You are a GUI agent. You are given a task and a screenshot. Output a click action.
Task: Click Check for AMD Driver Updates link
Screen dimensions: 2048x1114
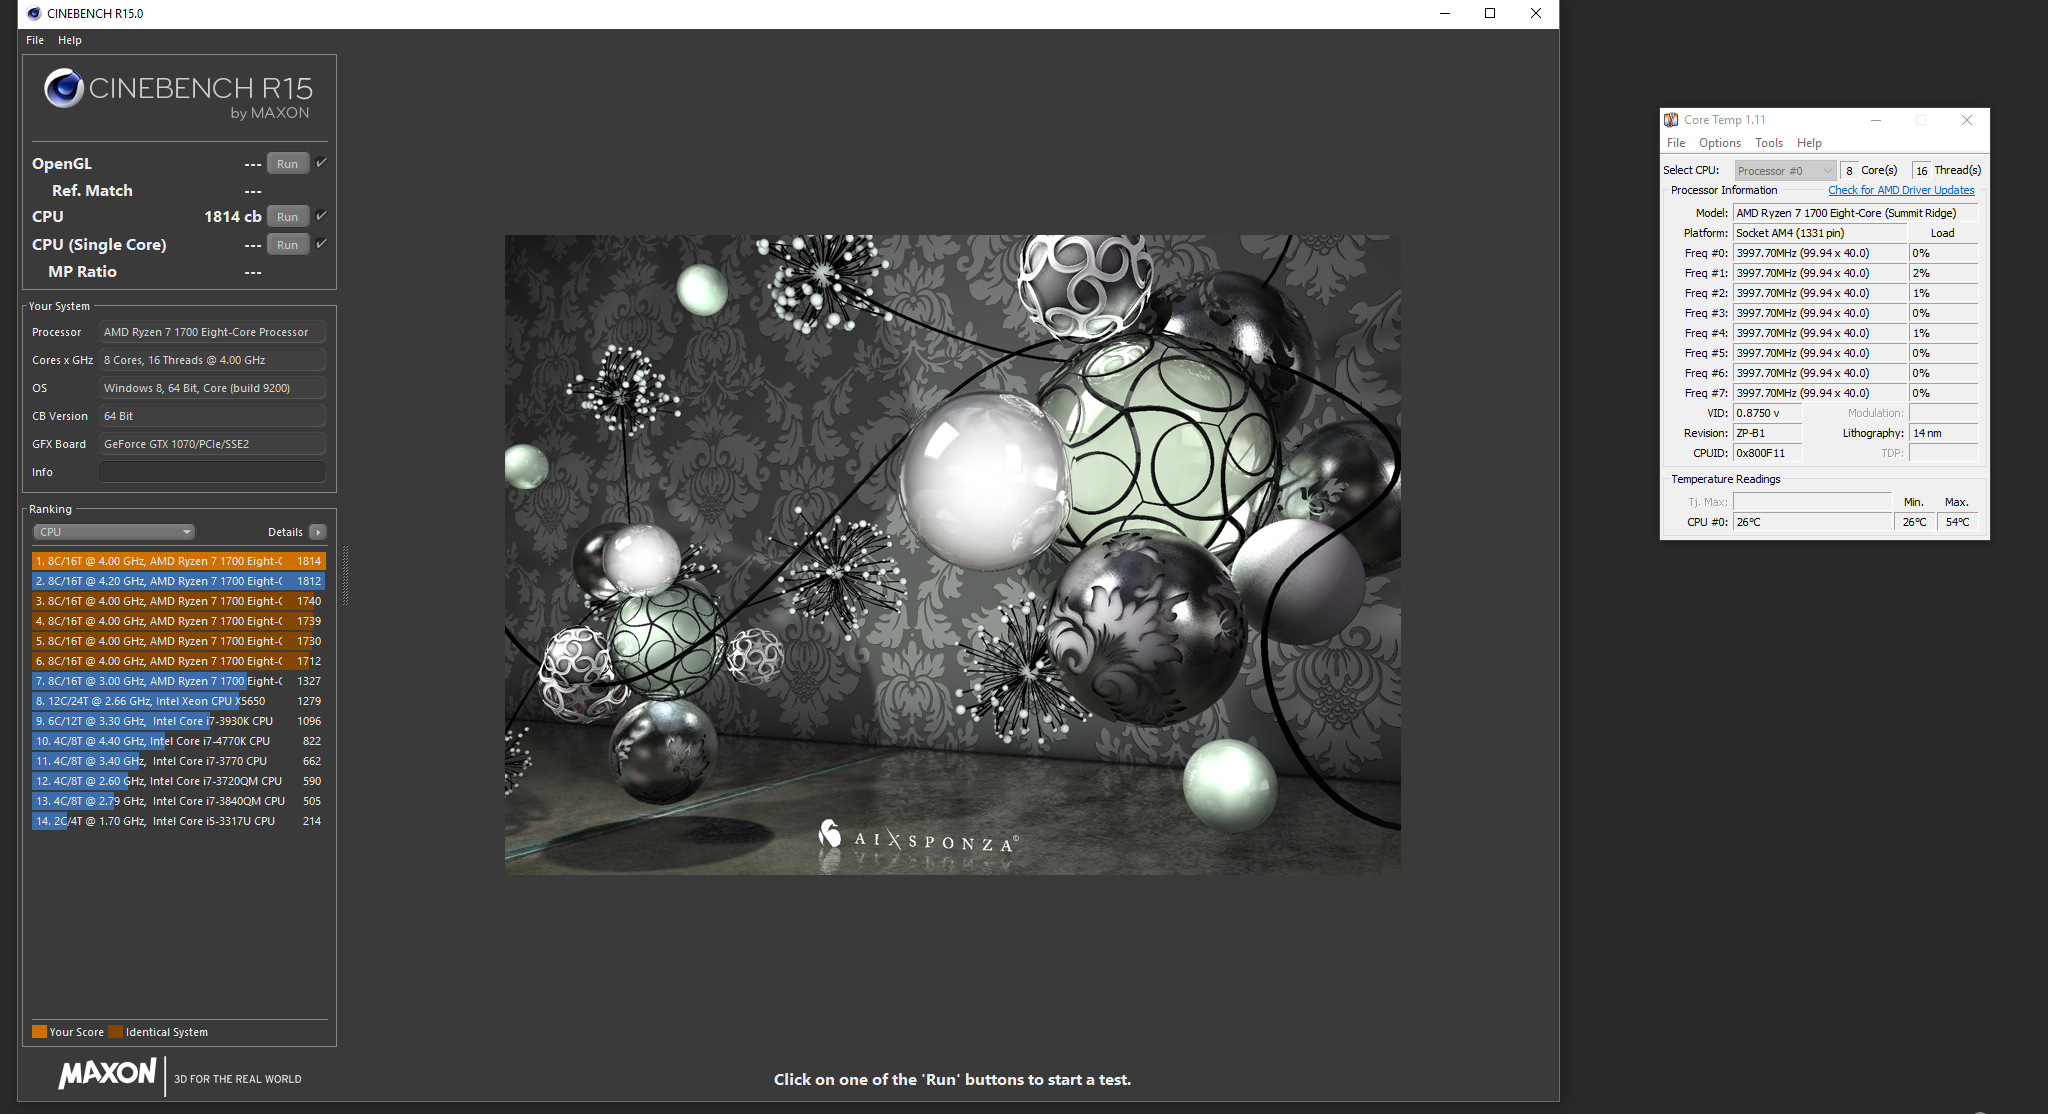tap(1901, 190)
